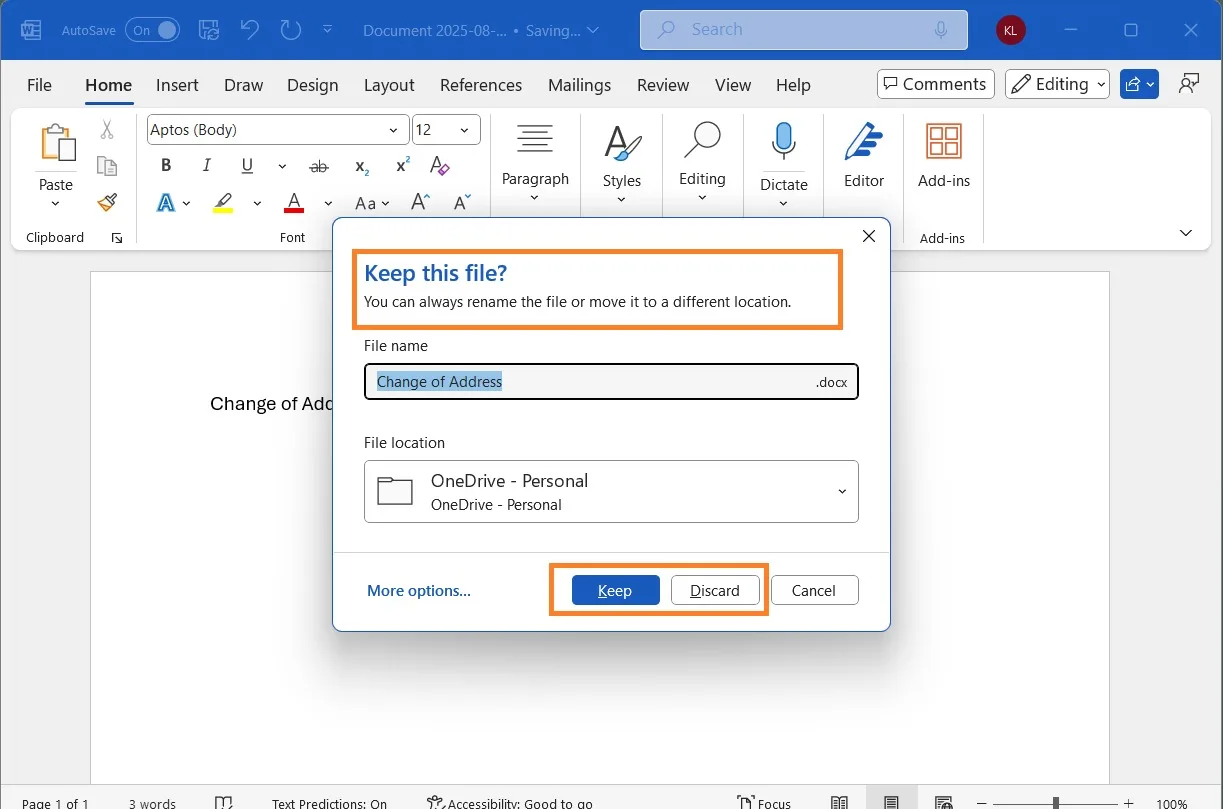Select the Format Painter tool

click(x=107, y=202)
